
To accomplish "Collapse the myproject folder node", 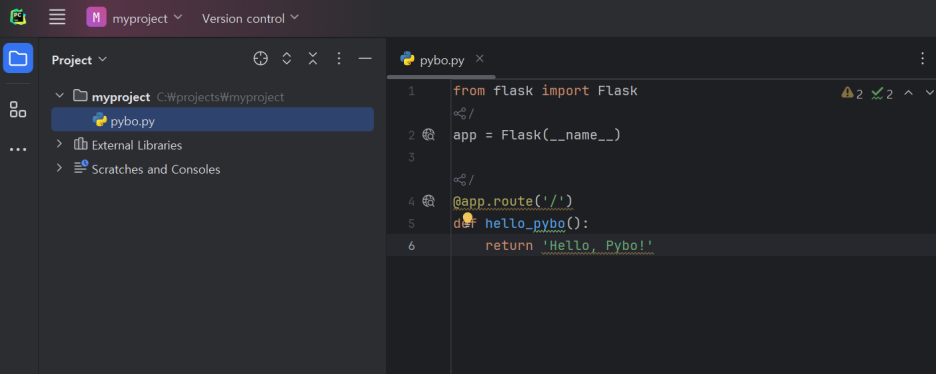I will point(59,96).
